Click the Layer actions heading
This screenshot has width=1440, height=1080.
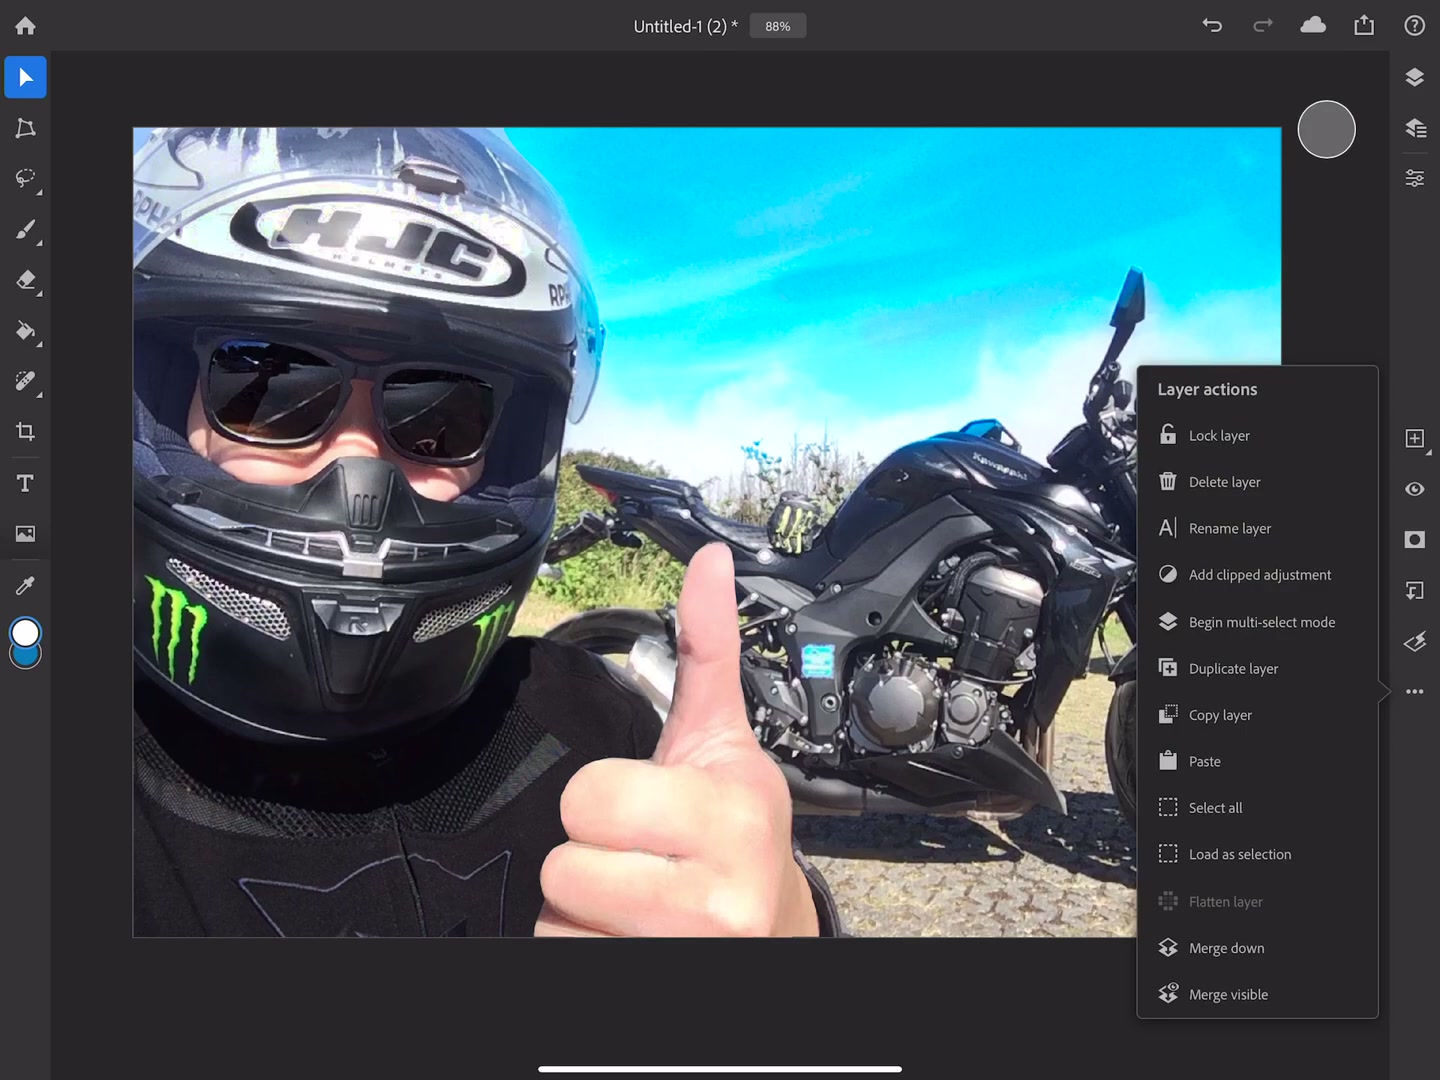click(1207, 389)
